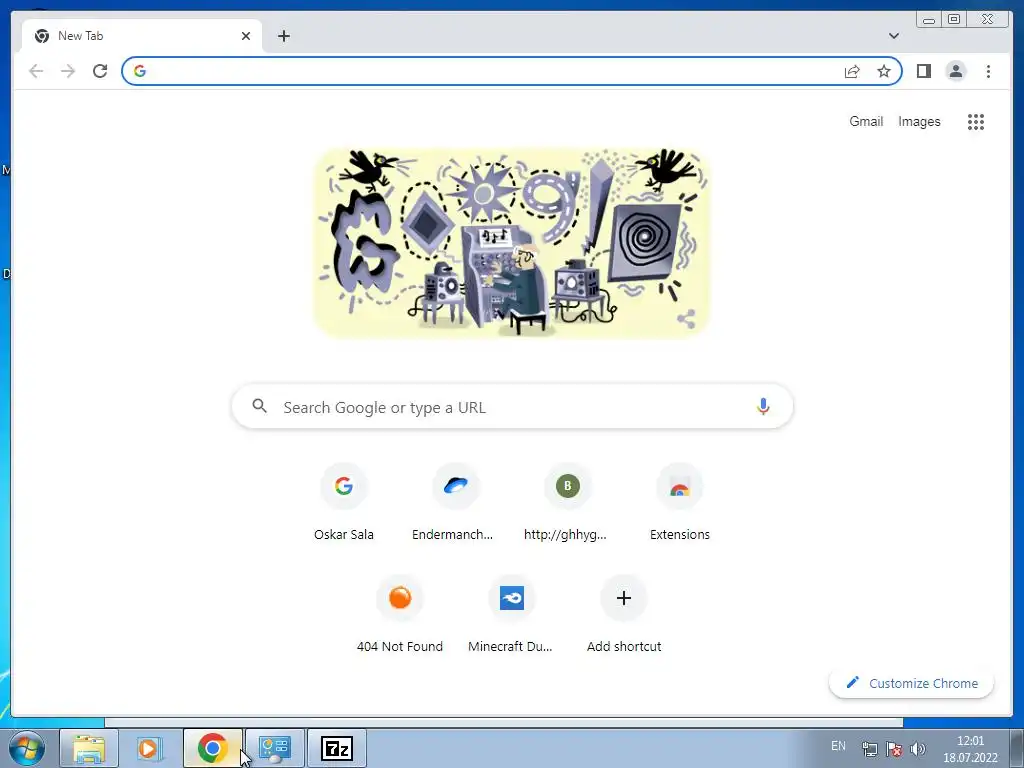The height and width of the screenshot is (768, 1024).
Task: Select the New Tab tab
Action: 142,36
